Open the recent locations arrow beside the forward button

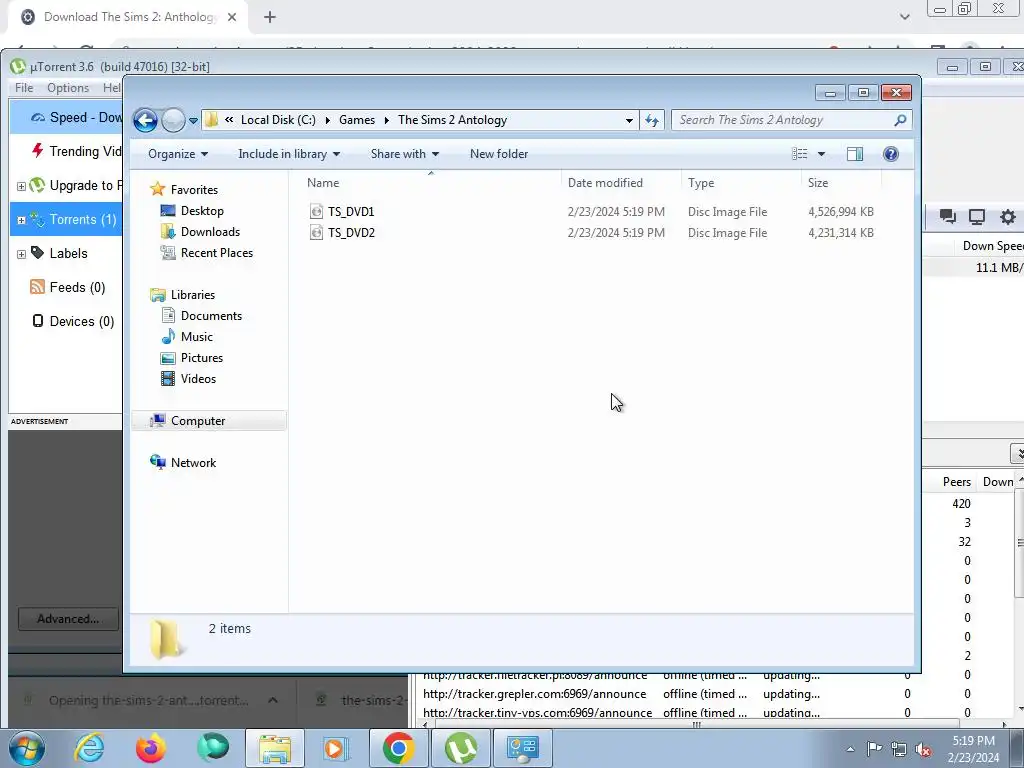193,121
